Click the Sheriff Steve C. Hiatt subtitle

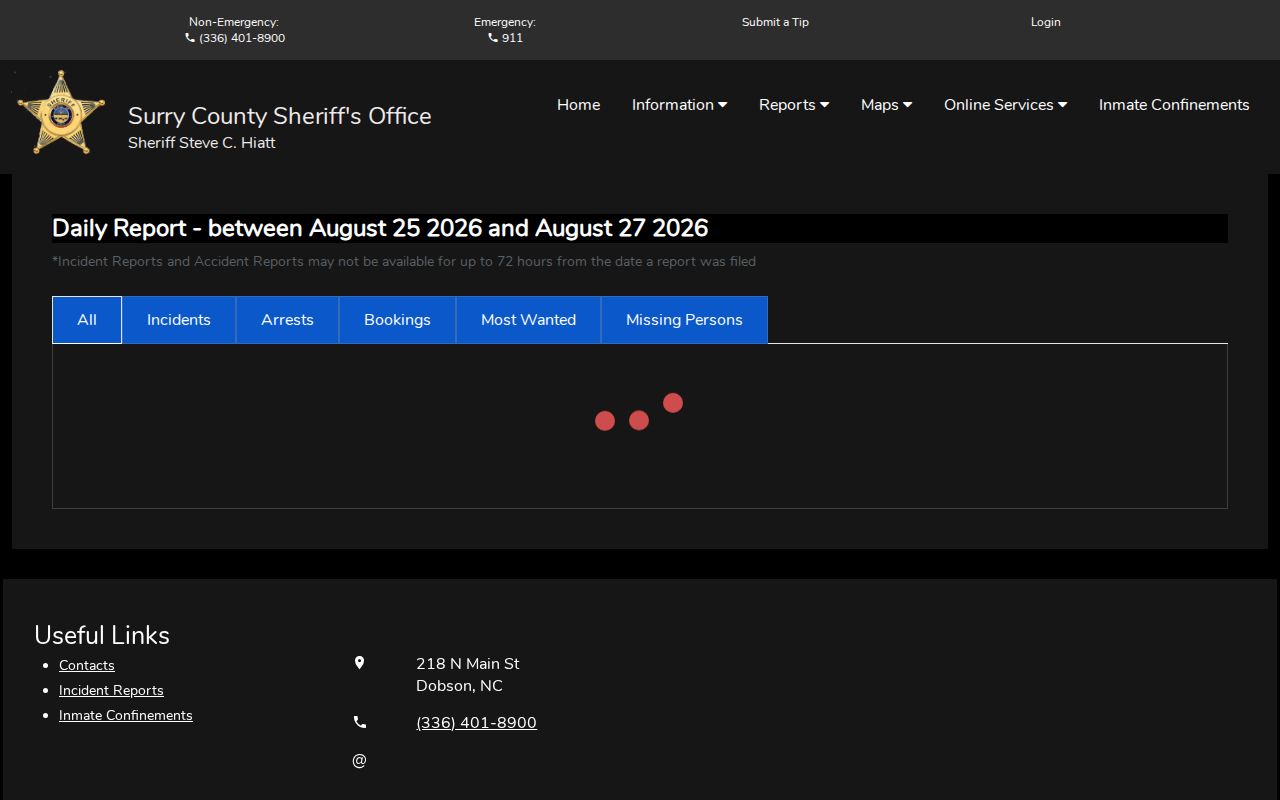click(202, 143)
